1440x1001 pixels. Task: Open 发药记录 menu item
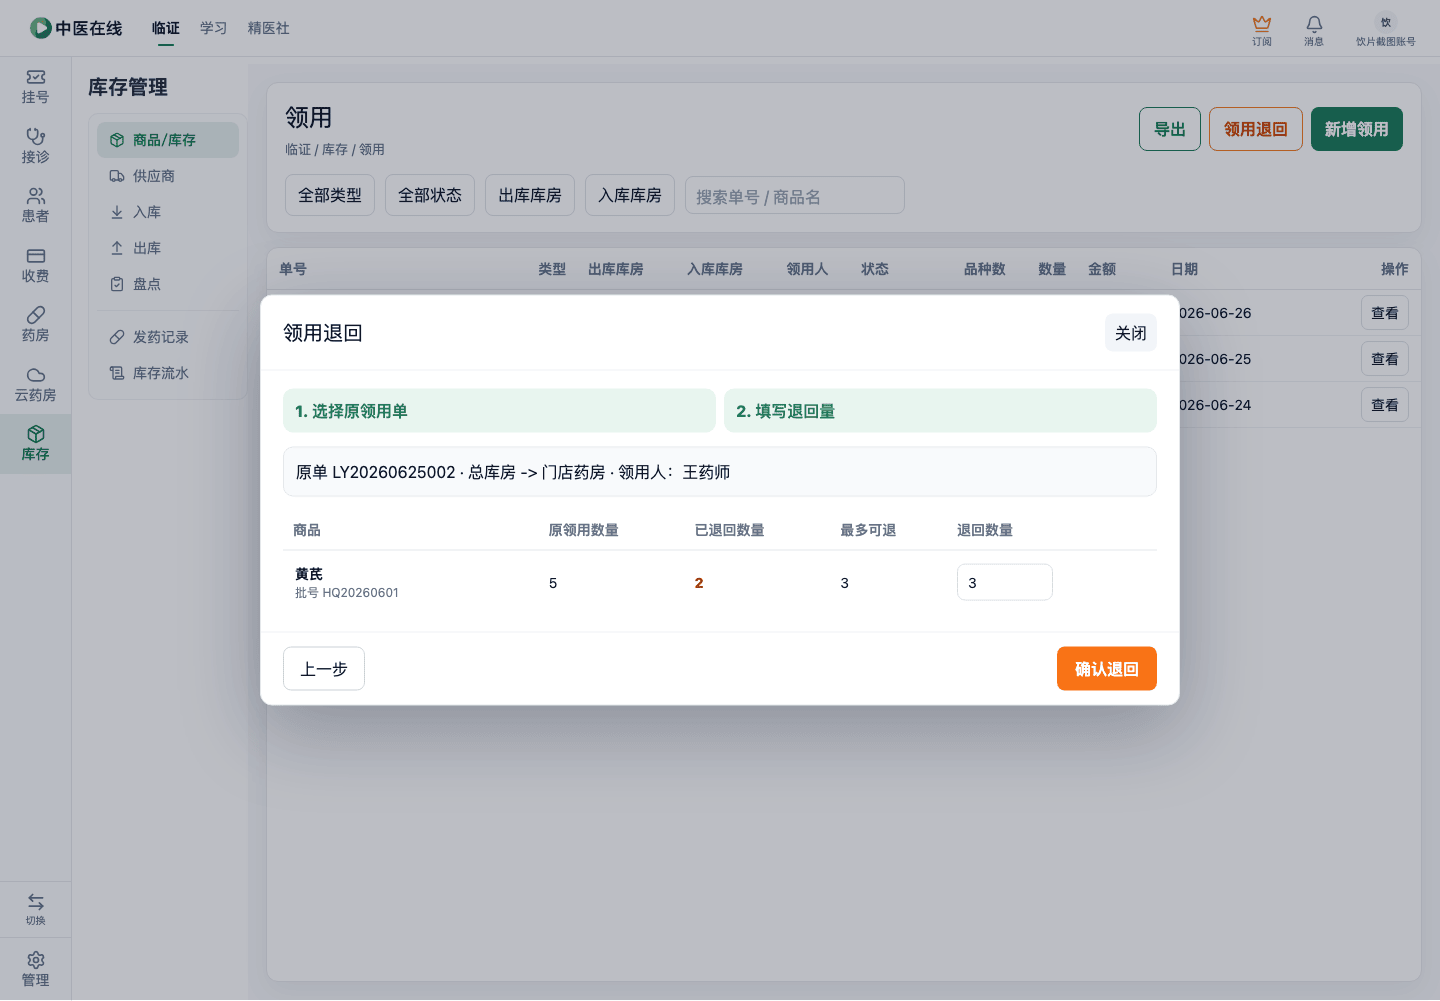pos(168,337)
